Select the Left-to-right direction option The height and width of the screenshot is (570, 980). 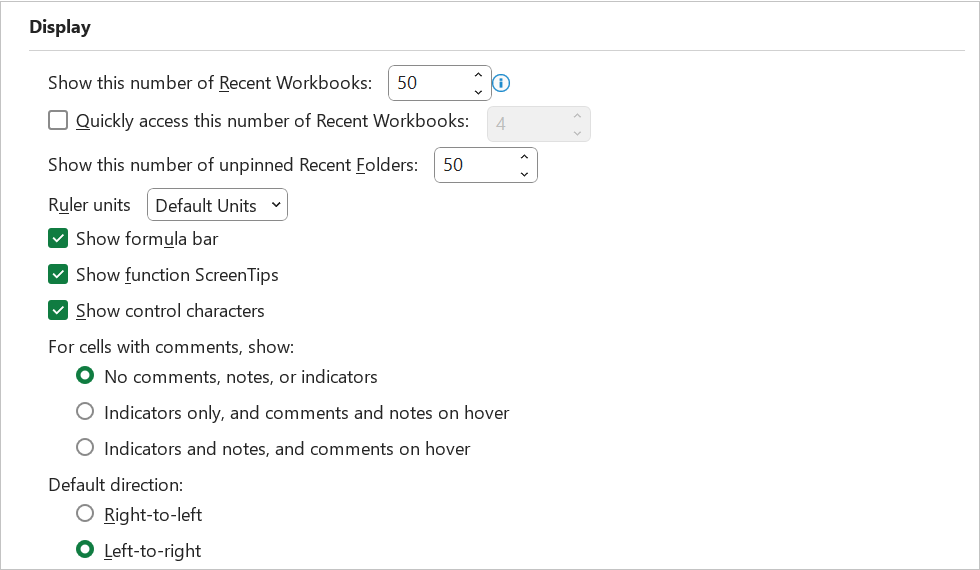(x=85, y=549)
